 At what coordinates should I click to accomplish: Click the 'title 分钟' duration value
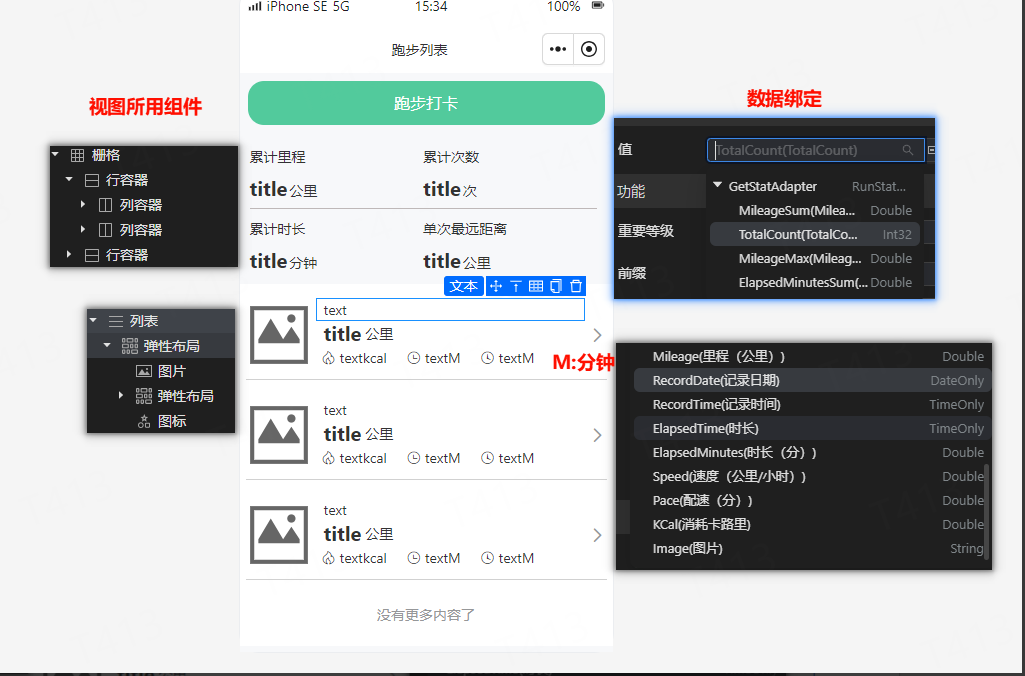click(283, 262)
